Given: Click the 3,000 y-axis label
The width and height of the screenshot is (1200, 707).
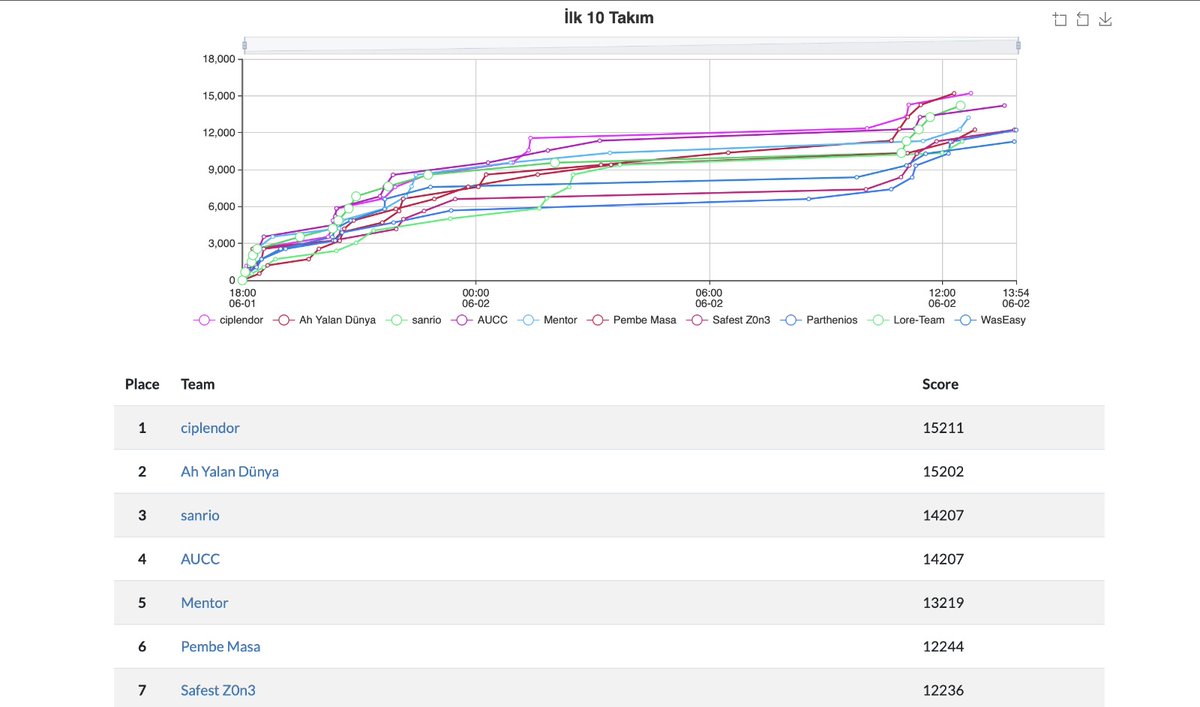Looking at the screenshot, I should click(x=221, y=244).
